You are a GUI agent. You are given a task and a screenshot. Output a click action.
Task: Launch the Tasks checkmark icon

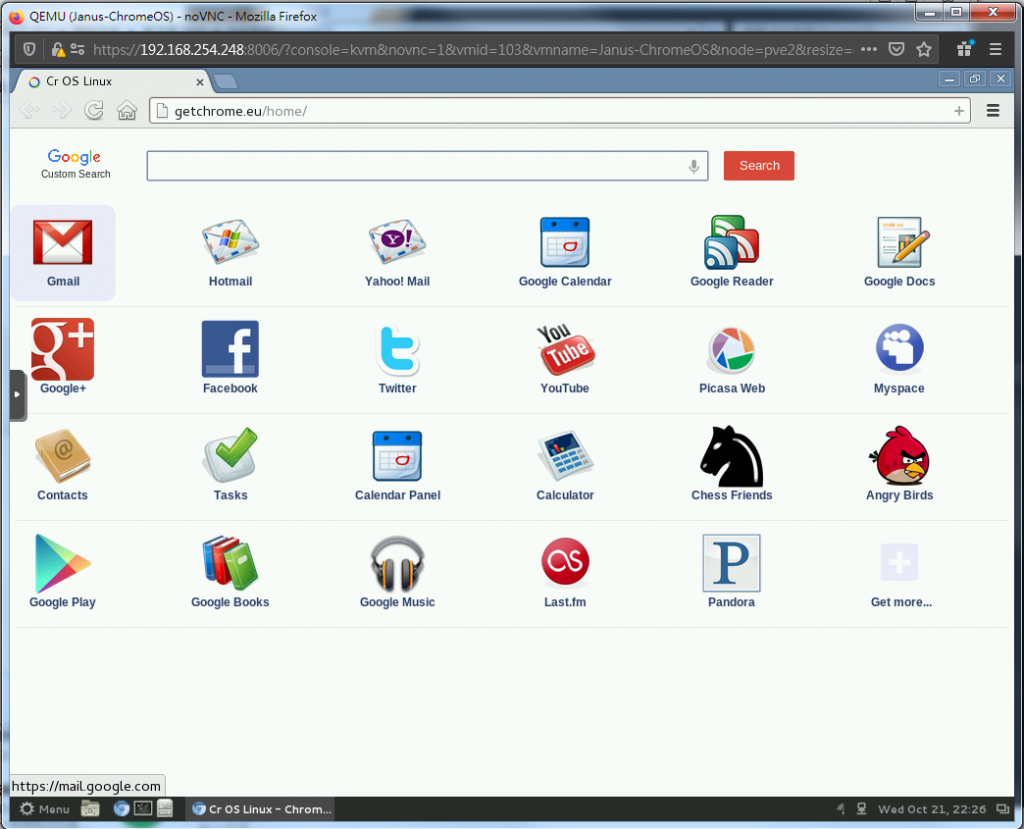pos(230,455)
